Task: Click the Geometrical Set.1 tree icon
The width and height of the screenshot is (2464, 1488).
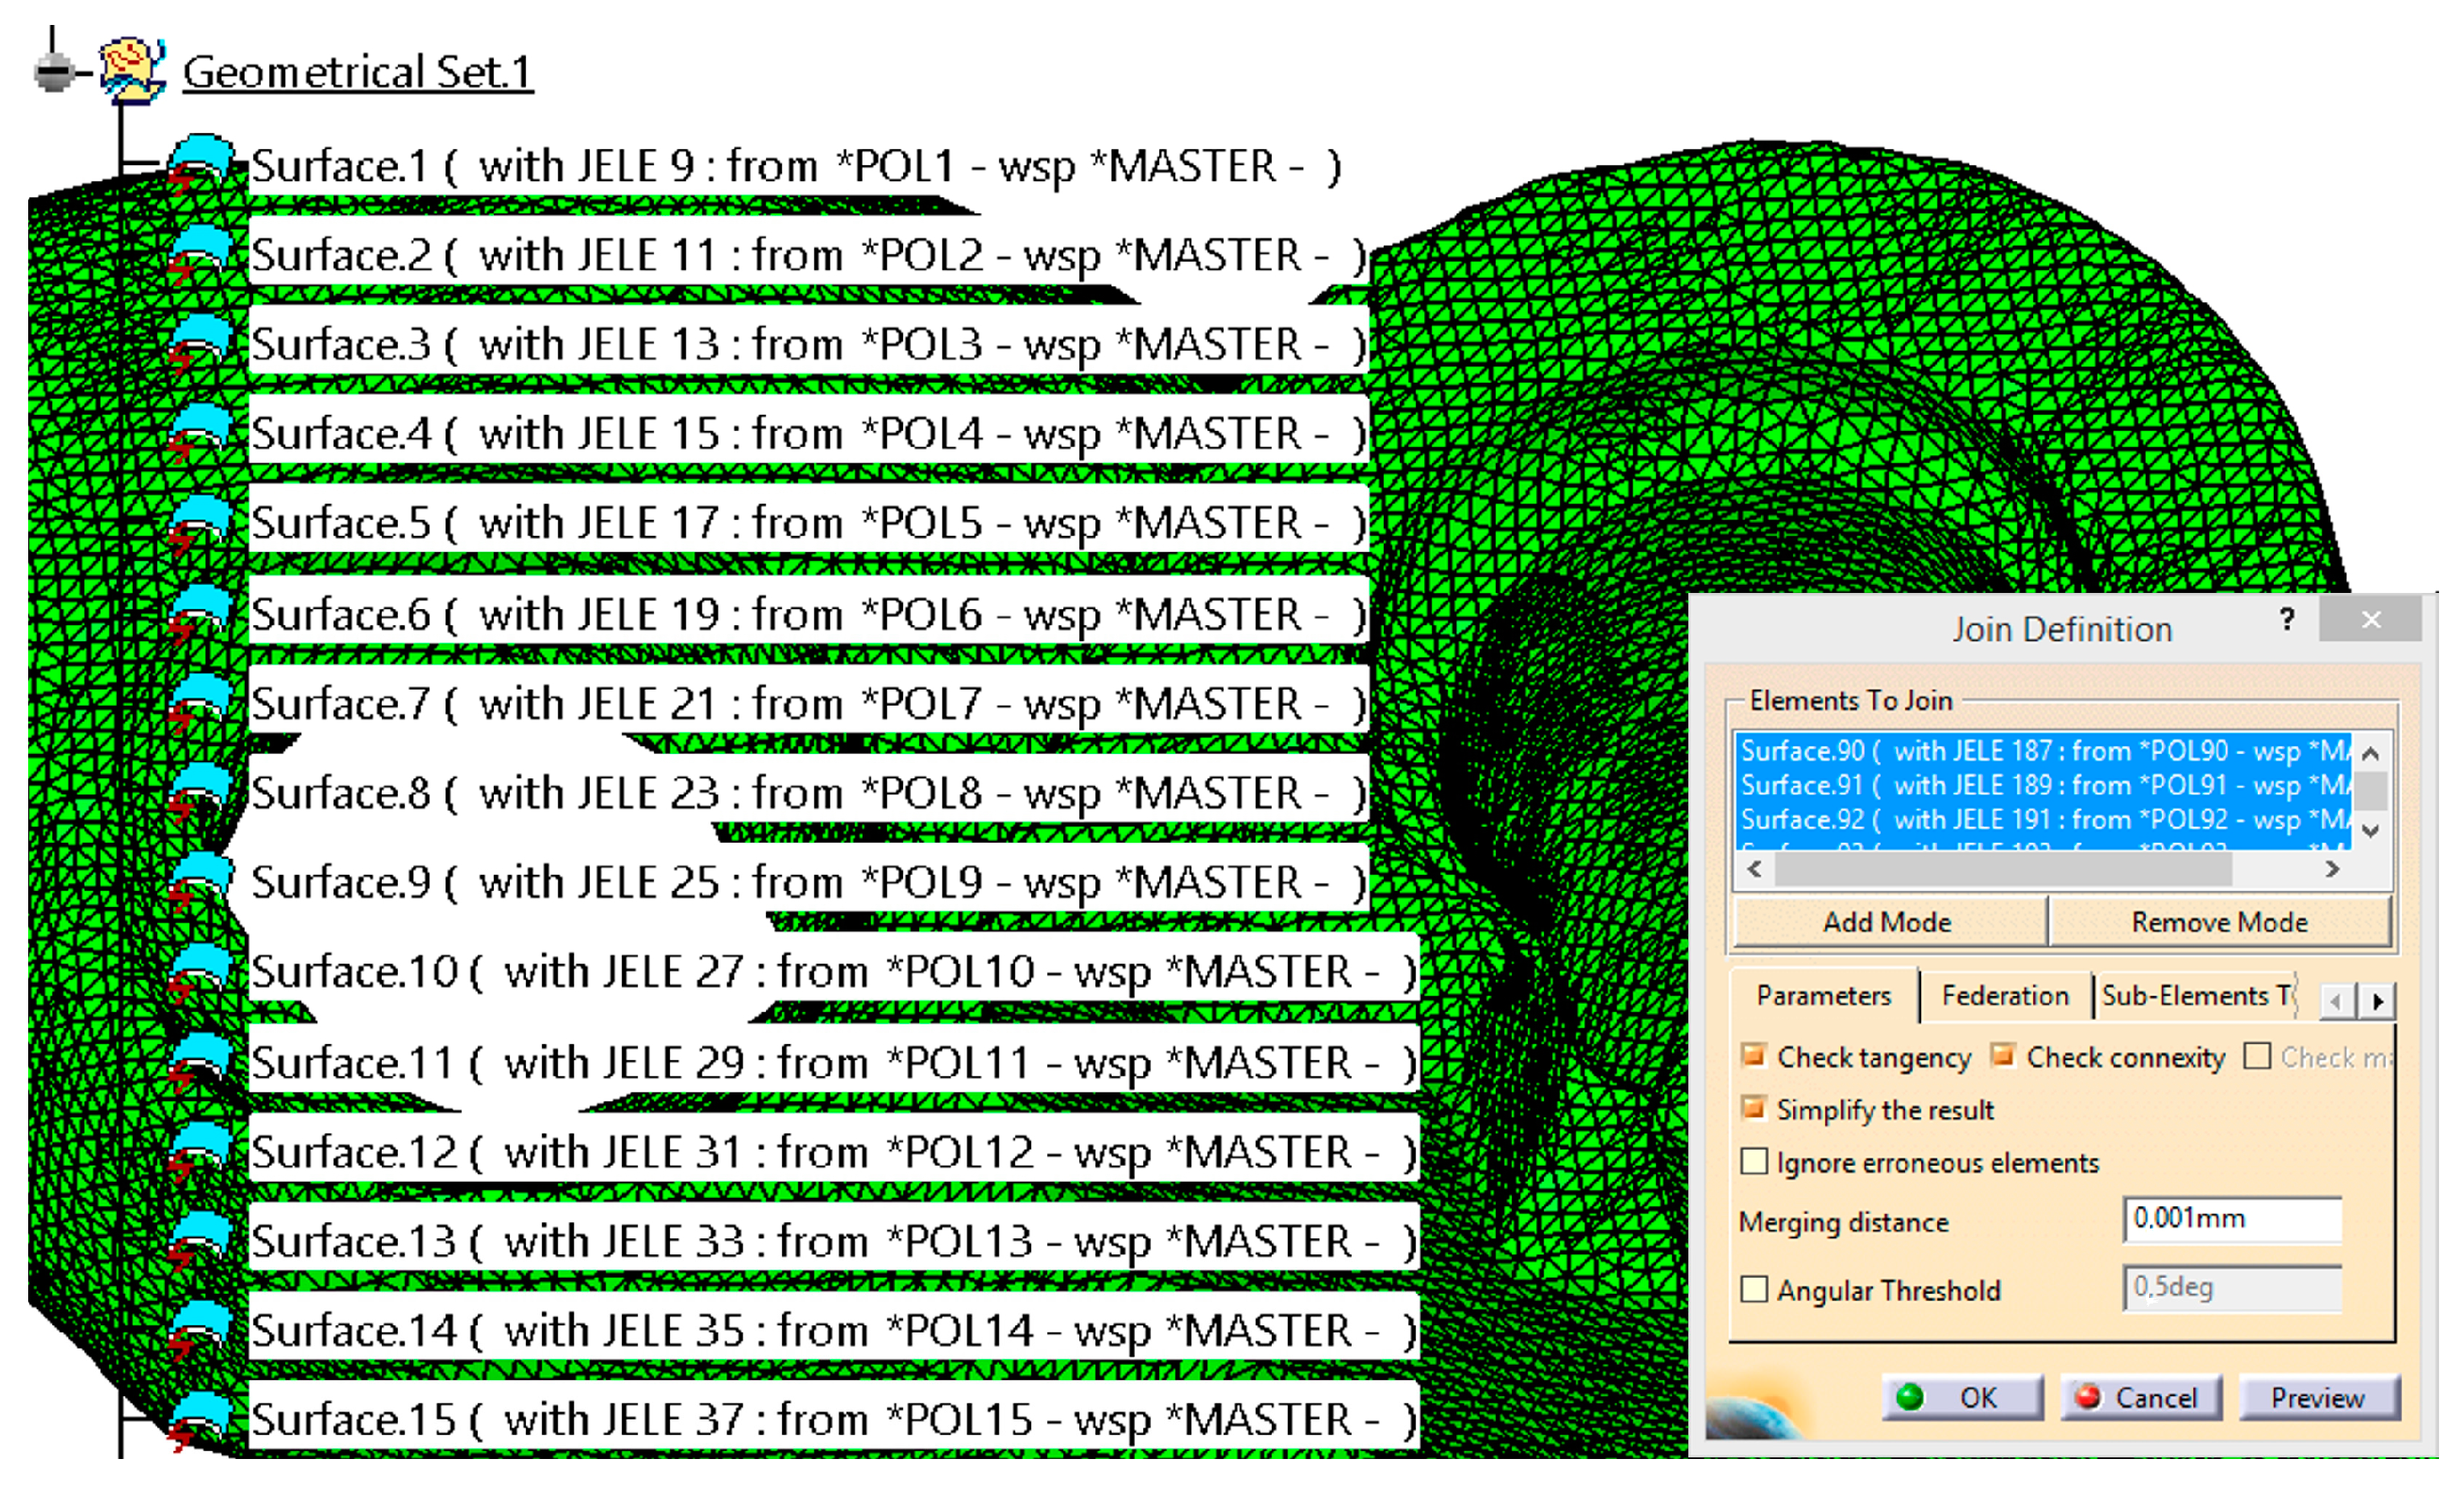Action: [132, 70]
